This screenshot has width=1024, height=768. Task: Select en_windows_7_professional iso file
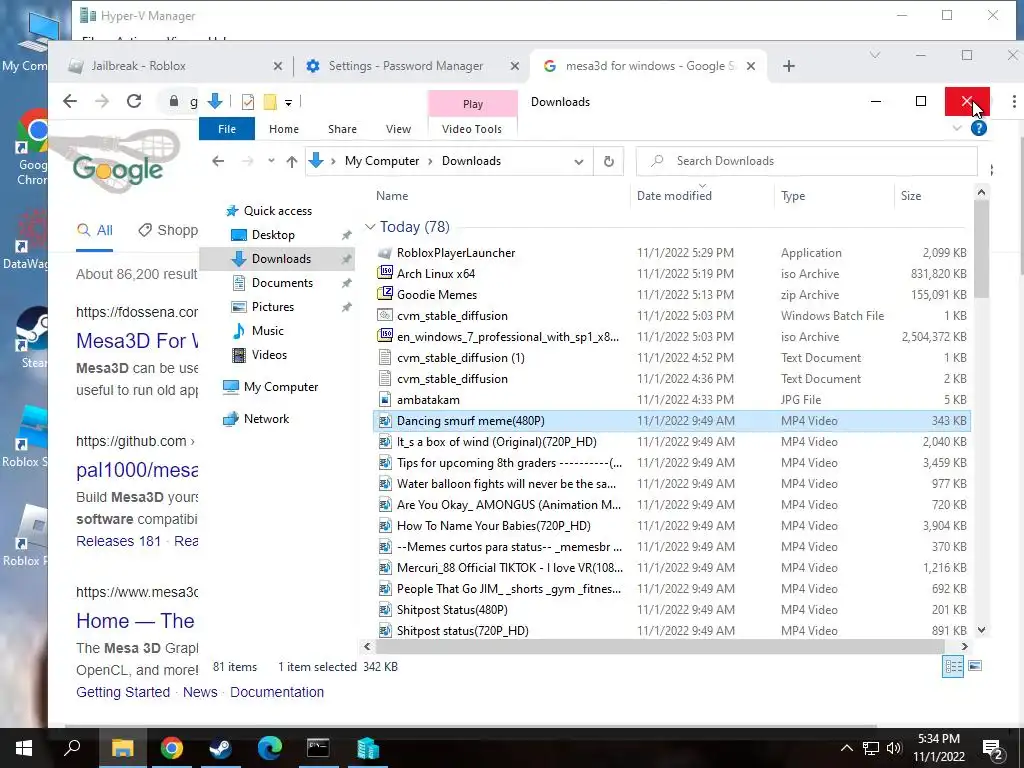(x=671, y=337)
